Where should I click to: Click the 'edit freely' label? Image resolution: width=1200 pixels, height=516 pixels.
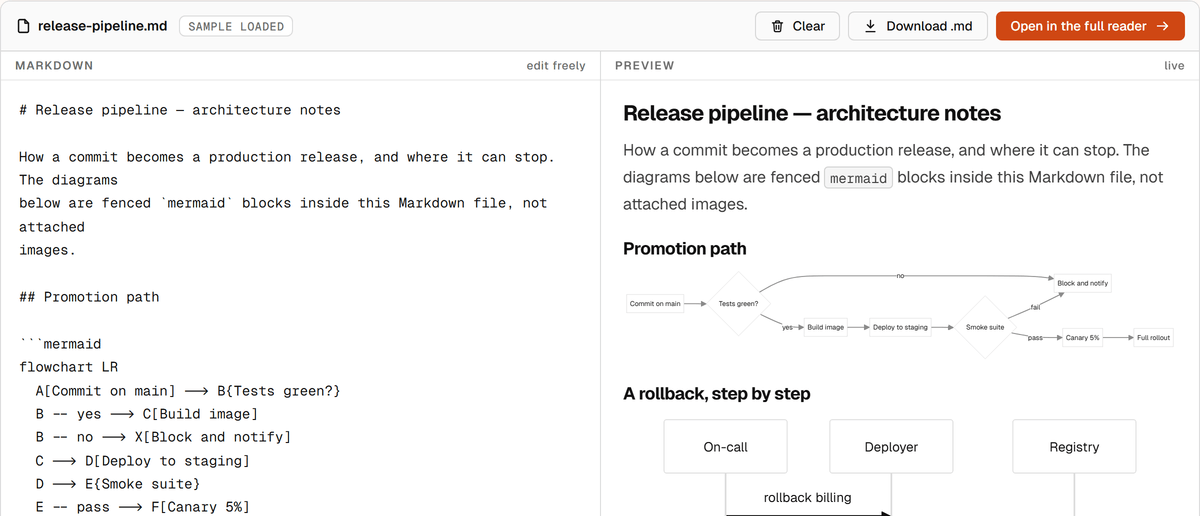(556, 66)
